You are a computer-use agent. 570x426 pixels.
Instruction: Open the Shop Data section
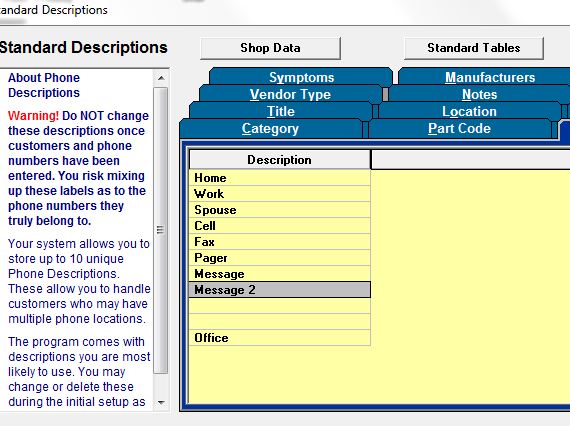coord(270,48)
